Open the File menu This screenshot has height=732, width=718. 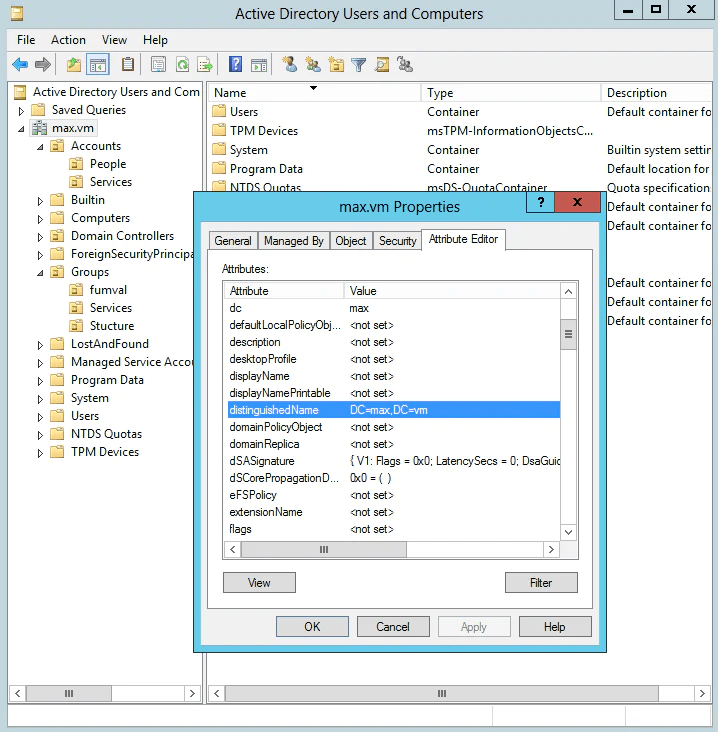pyautogui.click(x=26, y=40)
